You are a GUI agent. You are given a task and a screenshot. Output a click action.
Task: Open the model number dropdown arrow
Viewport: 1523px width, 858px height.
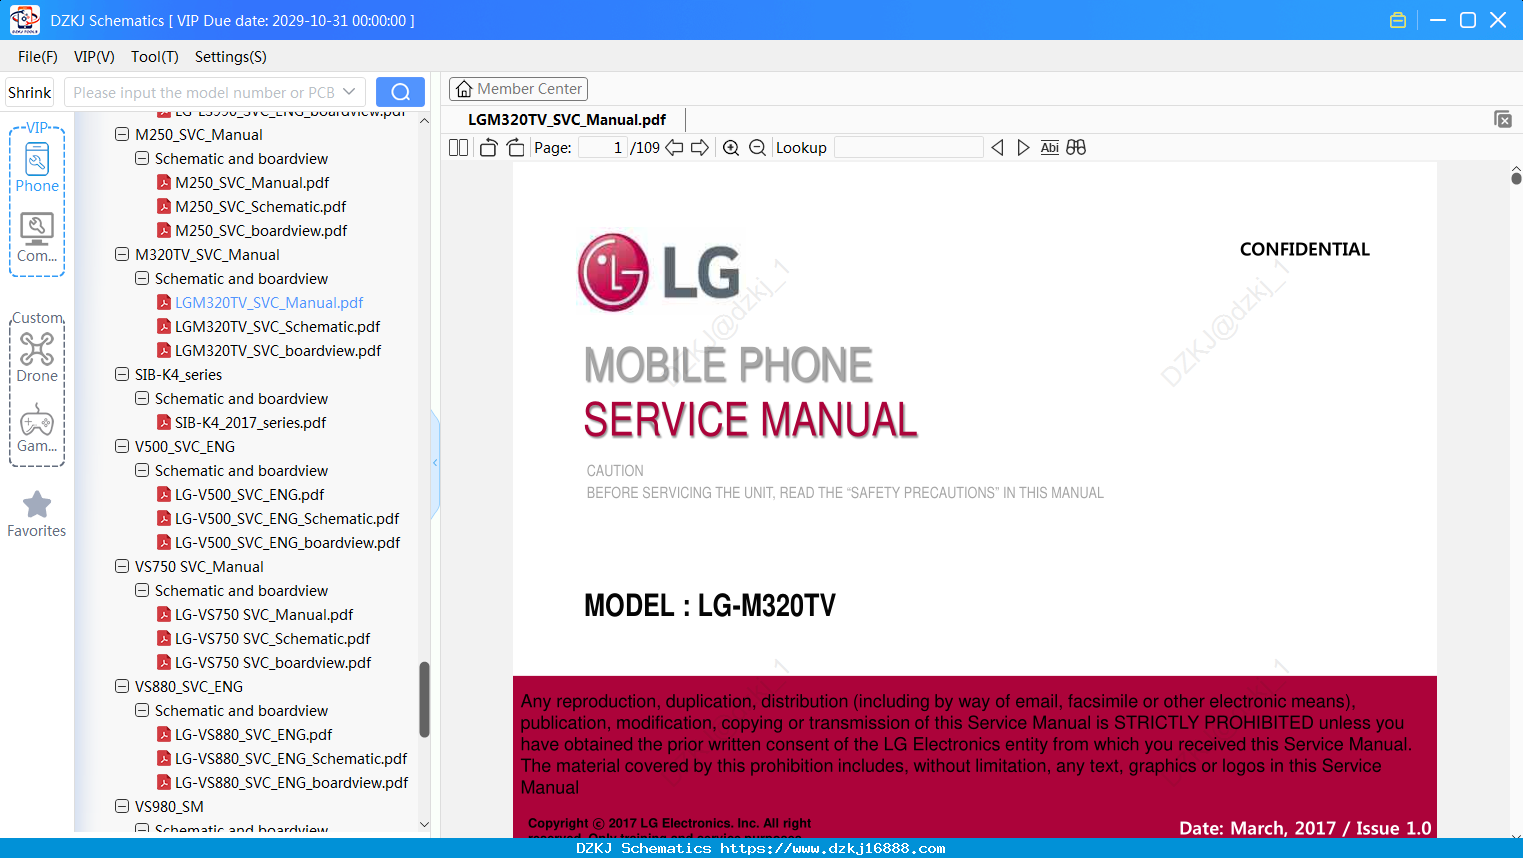pyautogui.click(x=349, y=92)
